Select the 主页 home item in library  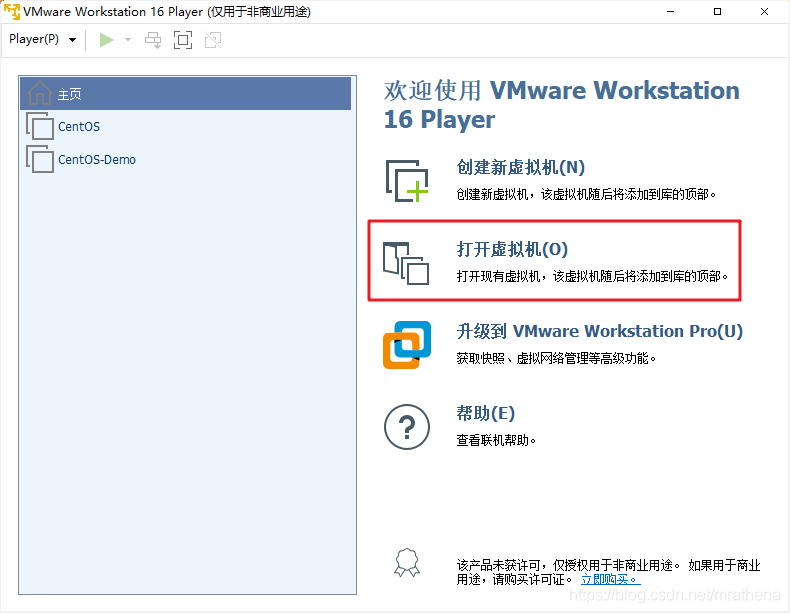185,94
